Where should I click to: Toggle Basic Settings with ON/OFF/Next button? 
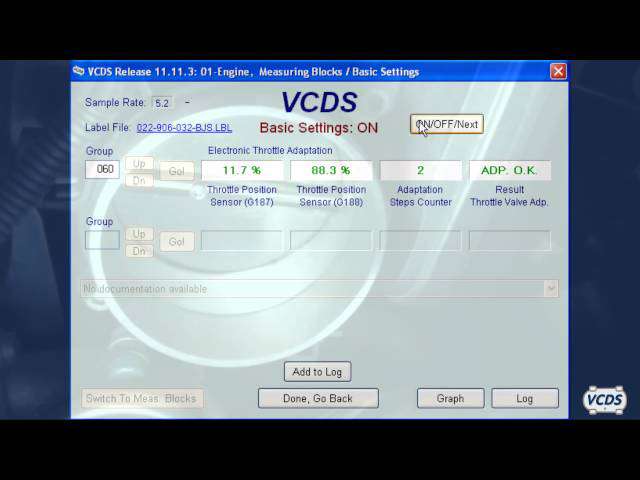[447, 124]
